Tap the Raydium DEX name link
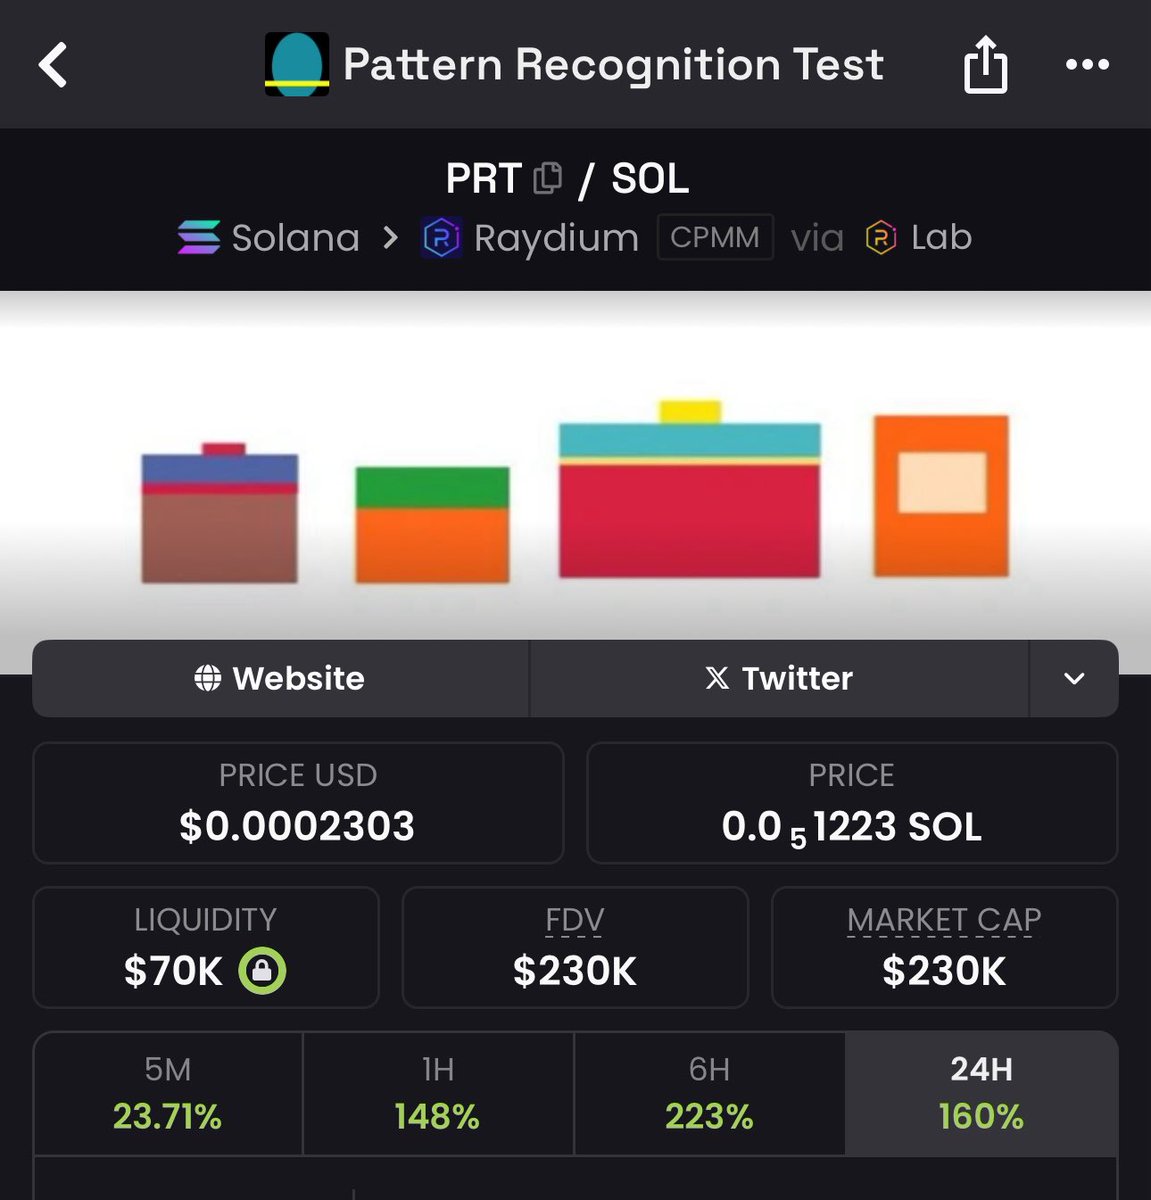1151x1200 pixels. [x=556, y=239]
